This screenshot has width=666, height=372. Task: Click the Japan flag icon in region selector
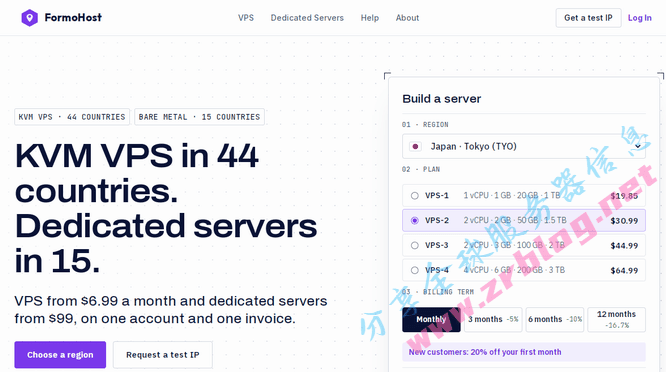[x=415, y=147]
